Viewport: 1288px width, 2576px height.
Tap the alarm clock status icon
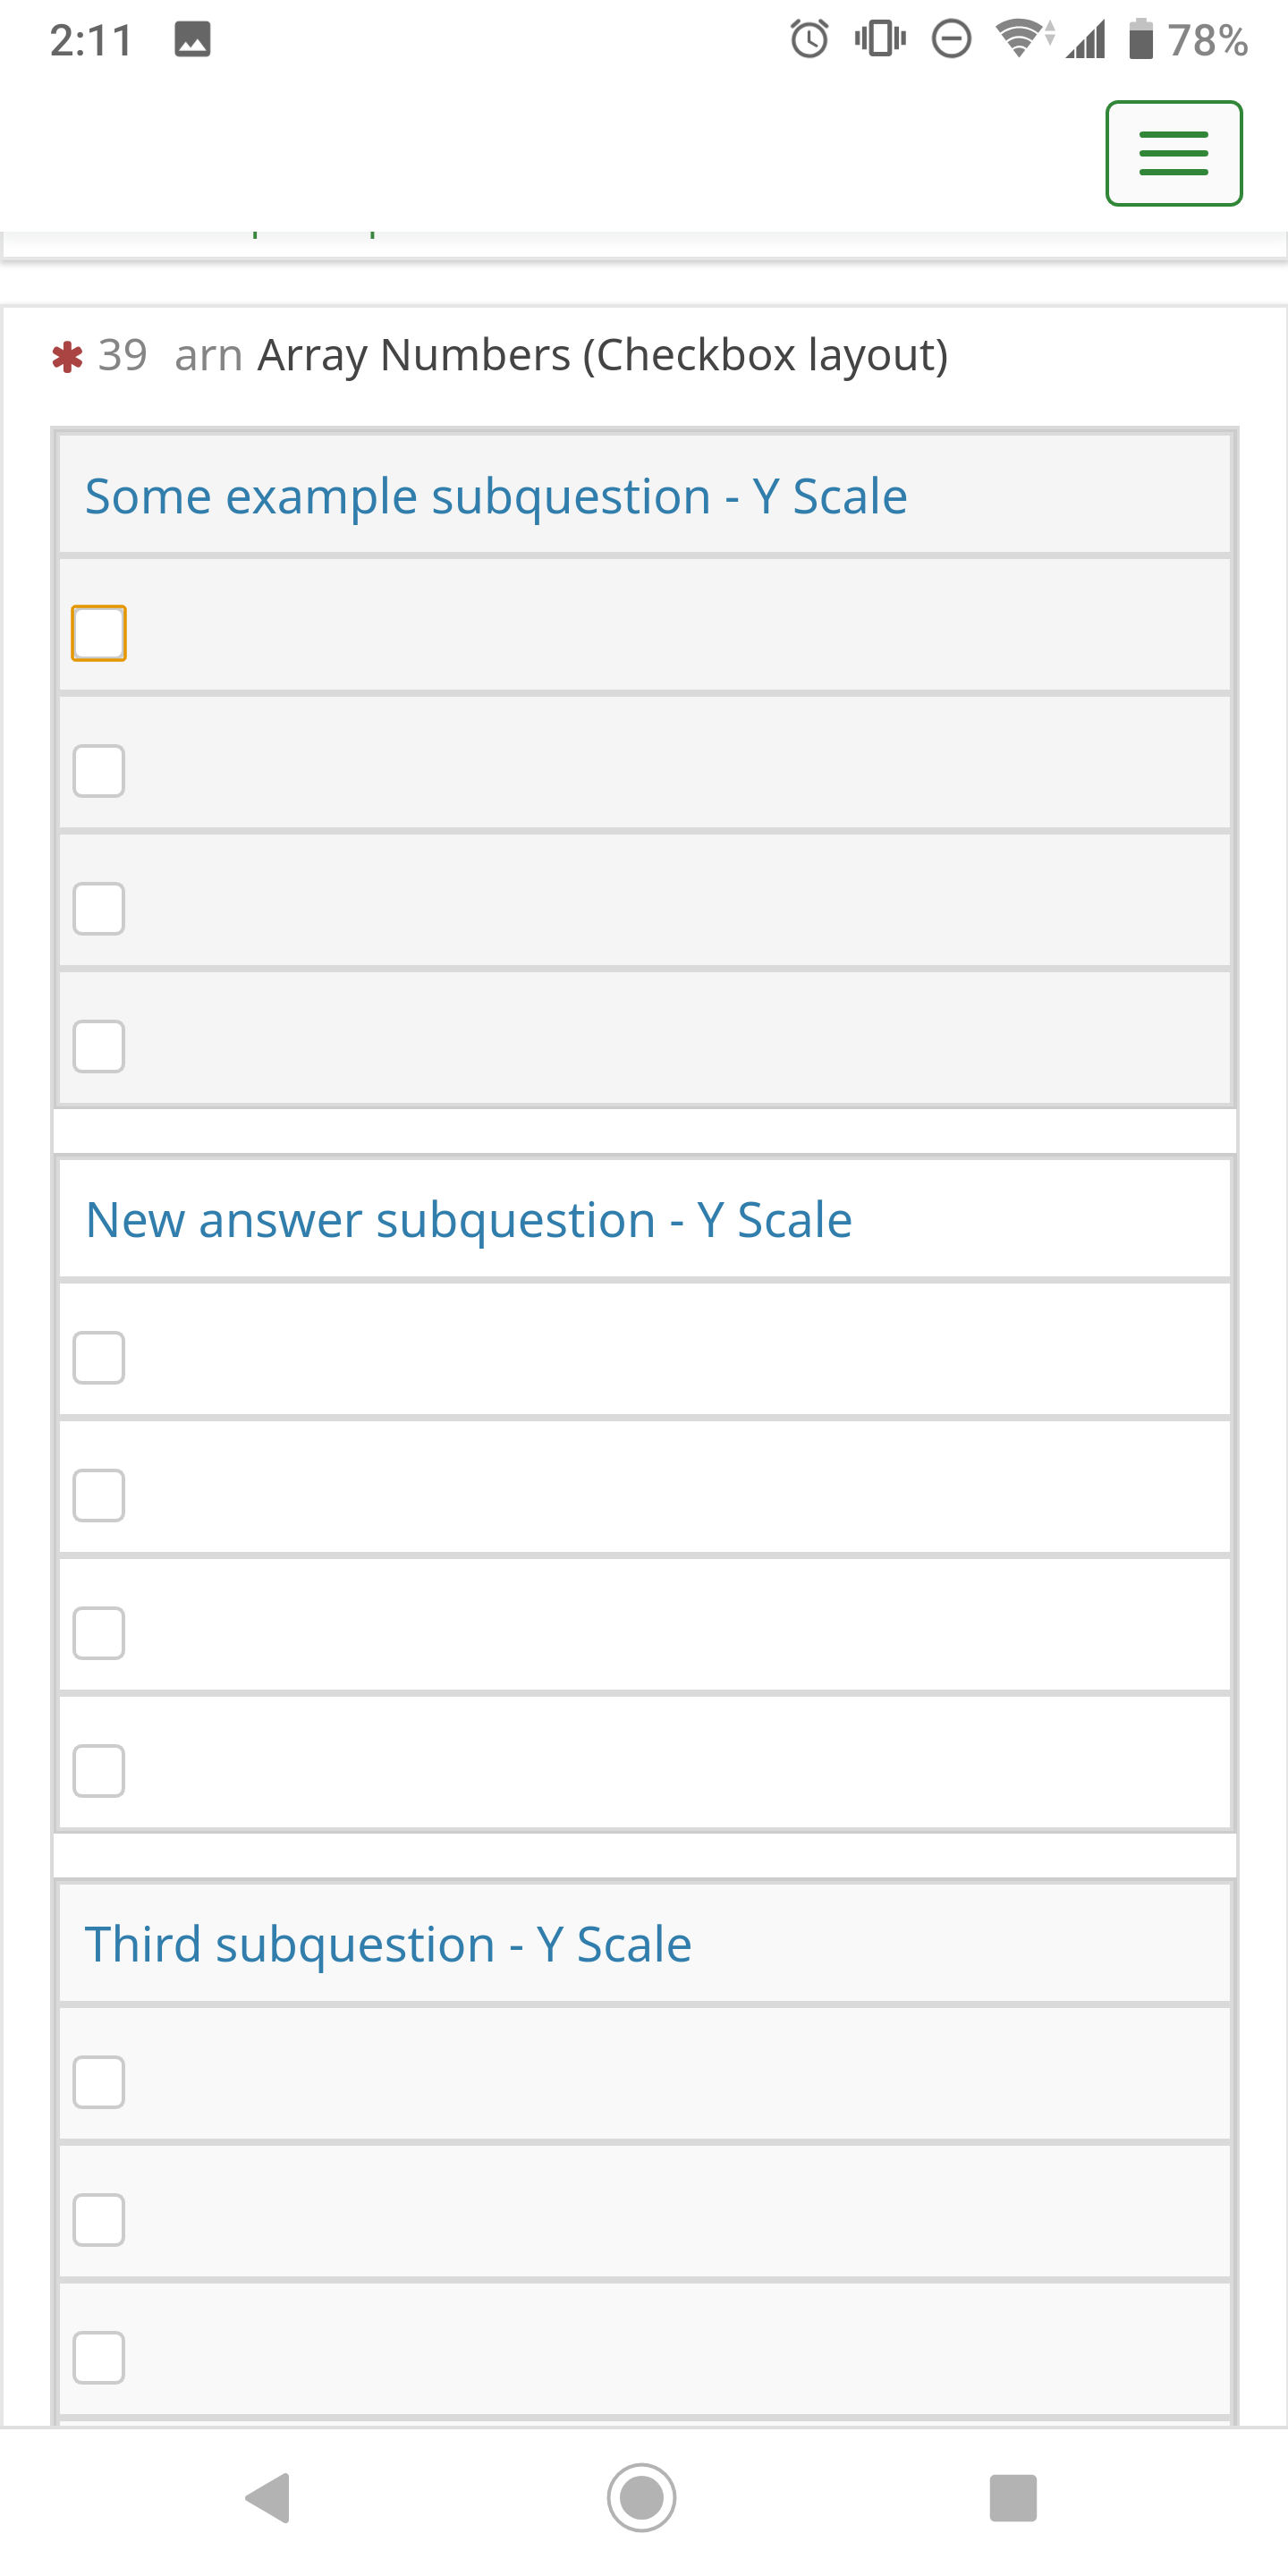tap(809, 40)
